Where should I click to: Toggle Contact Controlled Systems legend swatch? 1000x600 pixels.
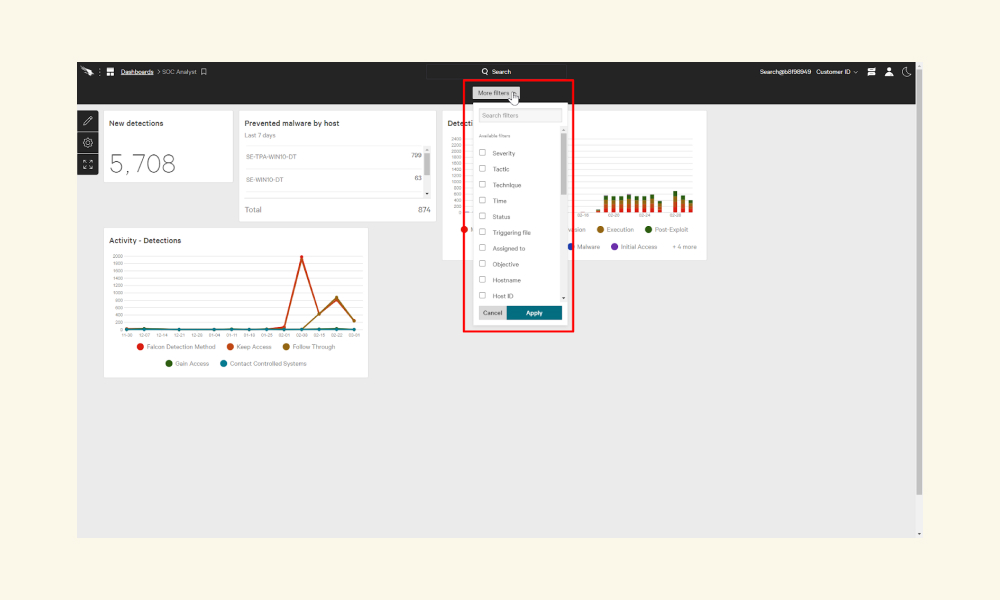[x=224, y=363]
